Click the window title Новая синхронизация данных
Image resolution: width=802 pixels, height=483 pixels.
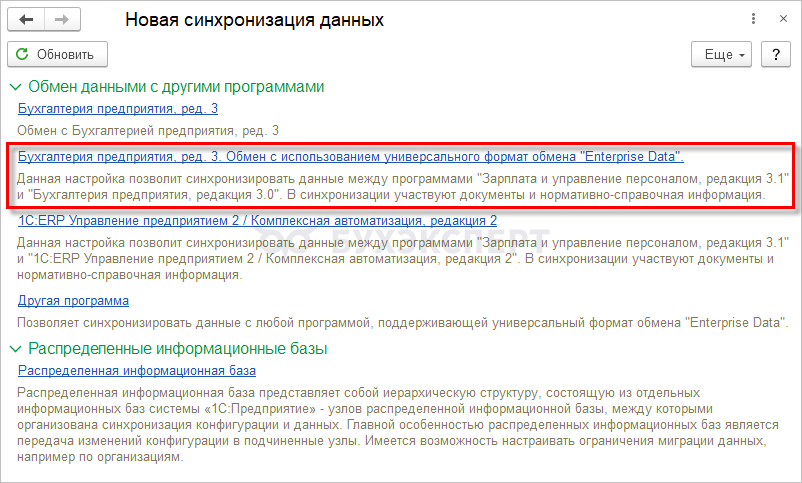[x=254, y=20]
